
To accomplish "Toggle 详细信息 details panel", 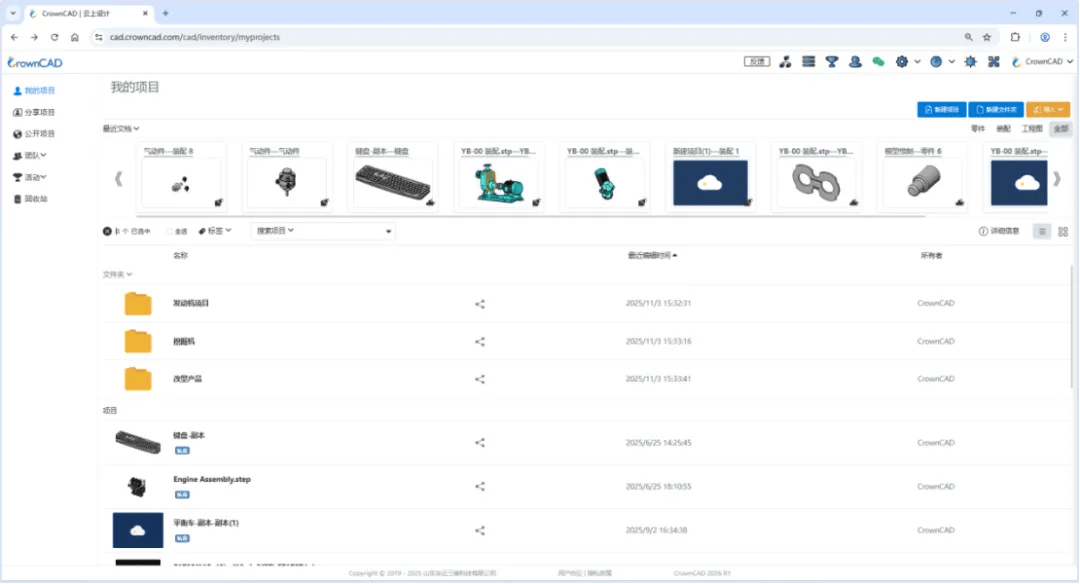I will [999, 231].
